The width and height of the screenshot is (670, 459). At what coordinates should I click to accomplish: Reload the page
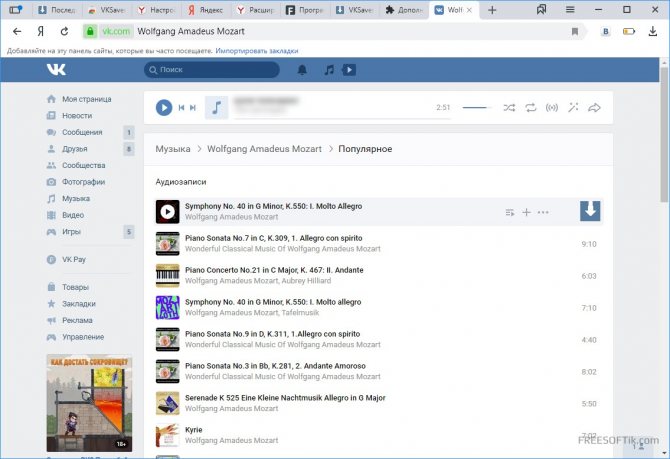tap(64, 31)
